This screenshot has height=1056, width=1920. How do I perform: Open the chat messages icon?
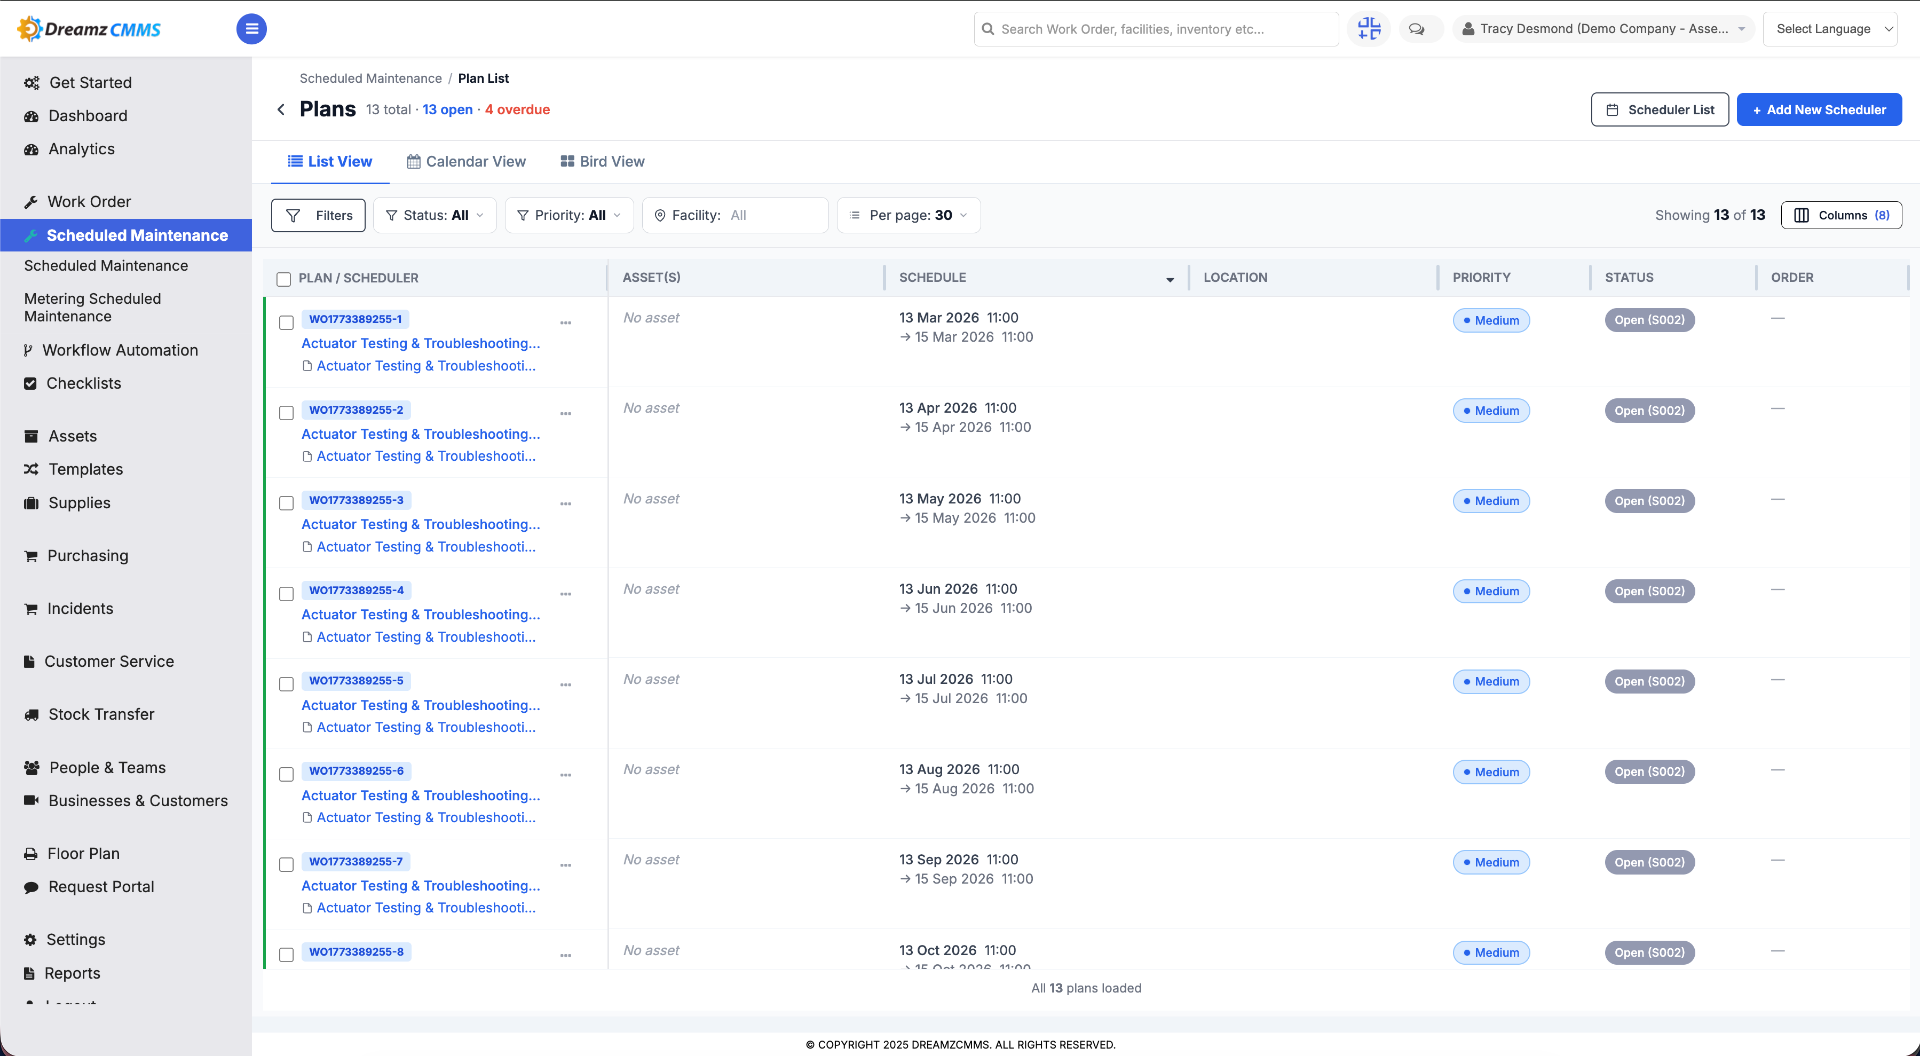pos(1417,29)
